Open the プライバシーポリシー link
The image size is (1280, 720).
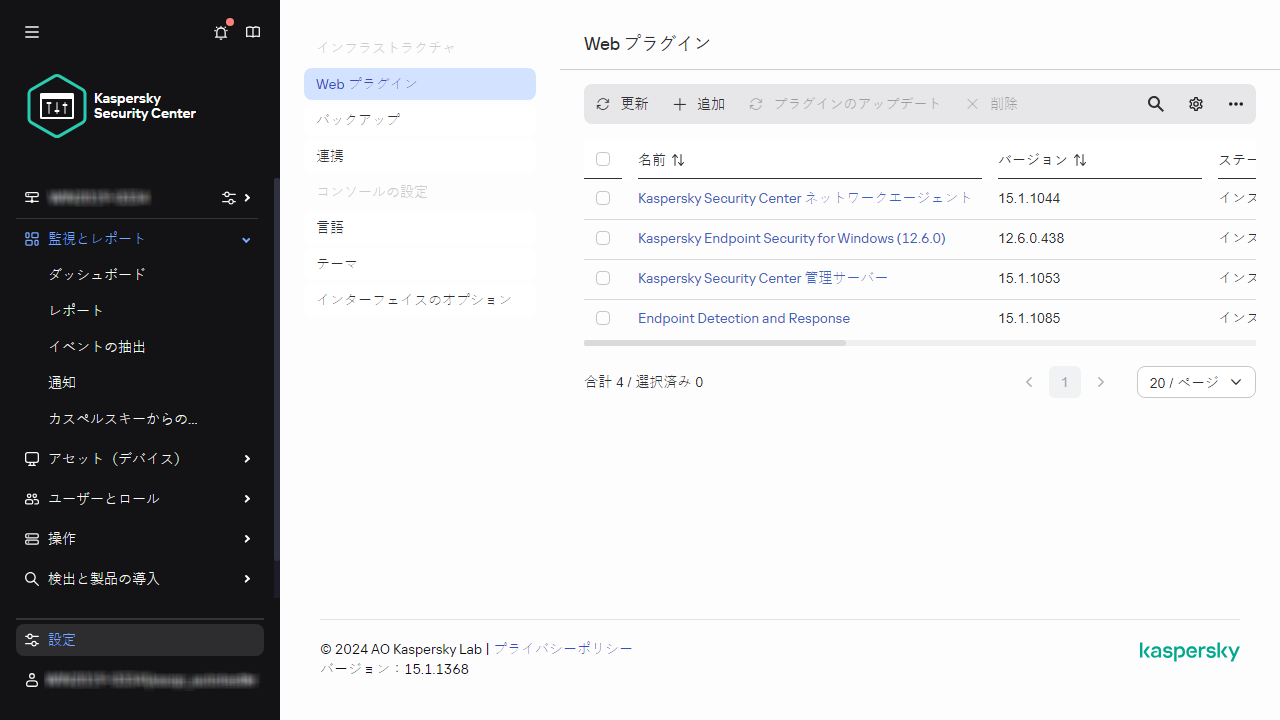pos(563,648)
